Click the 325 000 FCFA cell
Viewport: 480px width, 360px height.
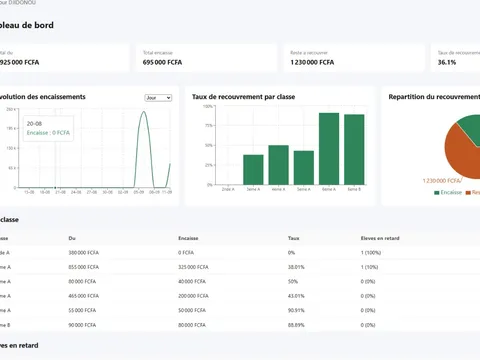(193, 267)
